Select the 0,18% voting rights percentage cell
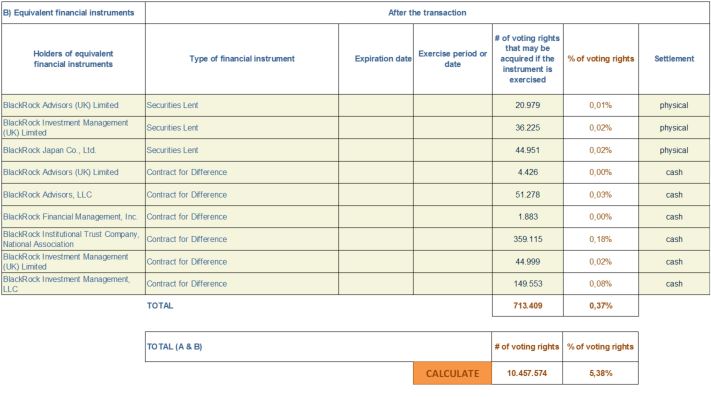 [x=601, y=239]
